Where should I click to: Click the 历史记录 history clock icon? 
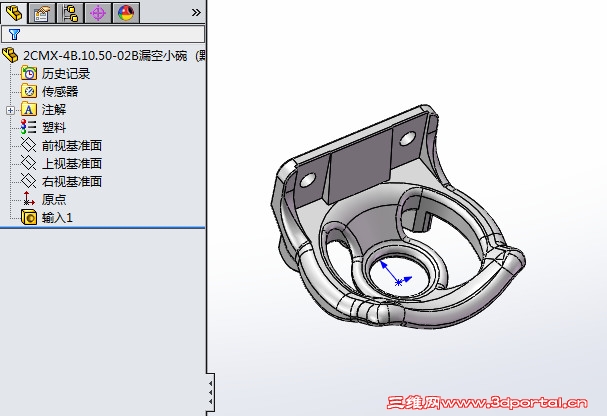coord(29,74)
